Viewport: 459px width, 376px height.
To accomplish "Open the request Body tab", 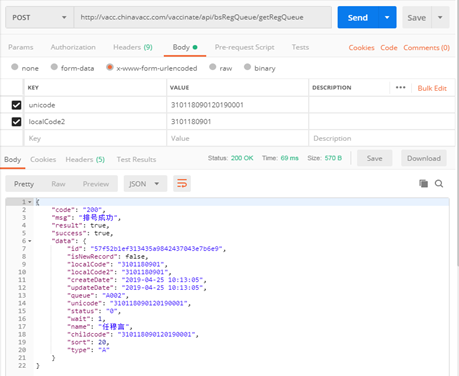I will tap(185, 47).
